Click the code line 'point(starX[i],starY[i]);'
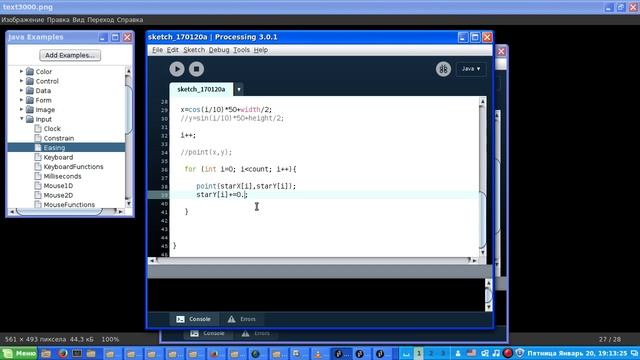This screenshot has width=640, height=360. tap(246, 186)
